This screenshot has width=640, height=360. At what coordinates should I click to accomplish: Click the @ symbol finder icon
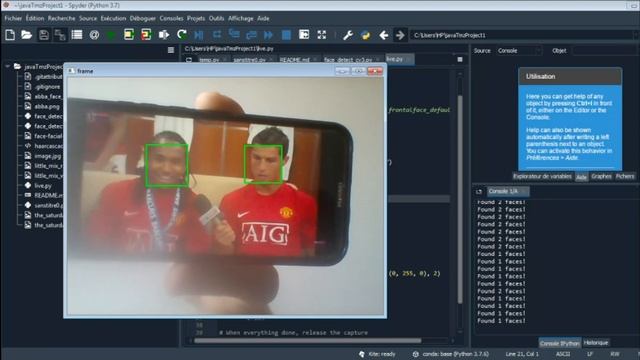(94, 35)
